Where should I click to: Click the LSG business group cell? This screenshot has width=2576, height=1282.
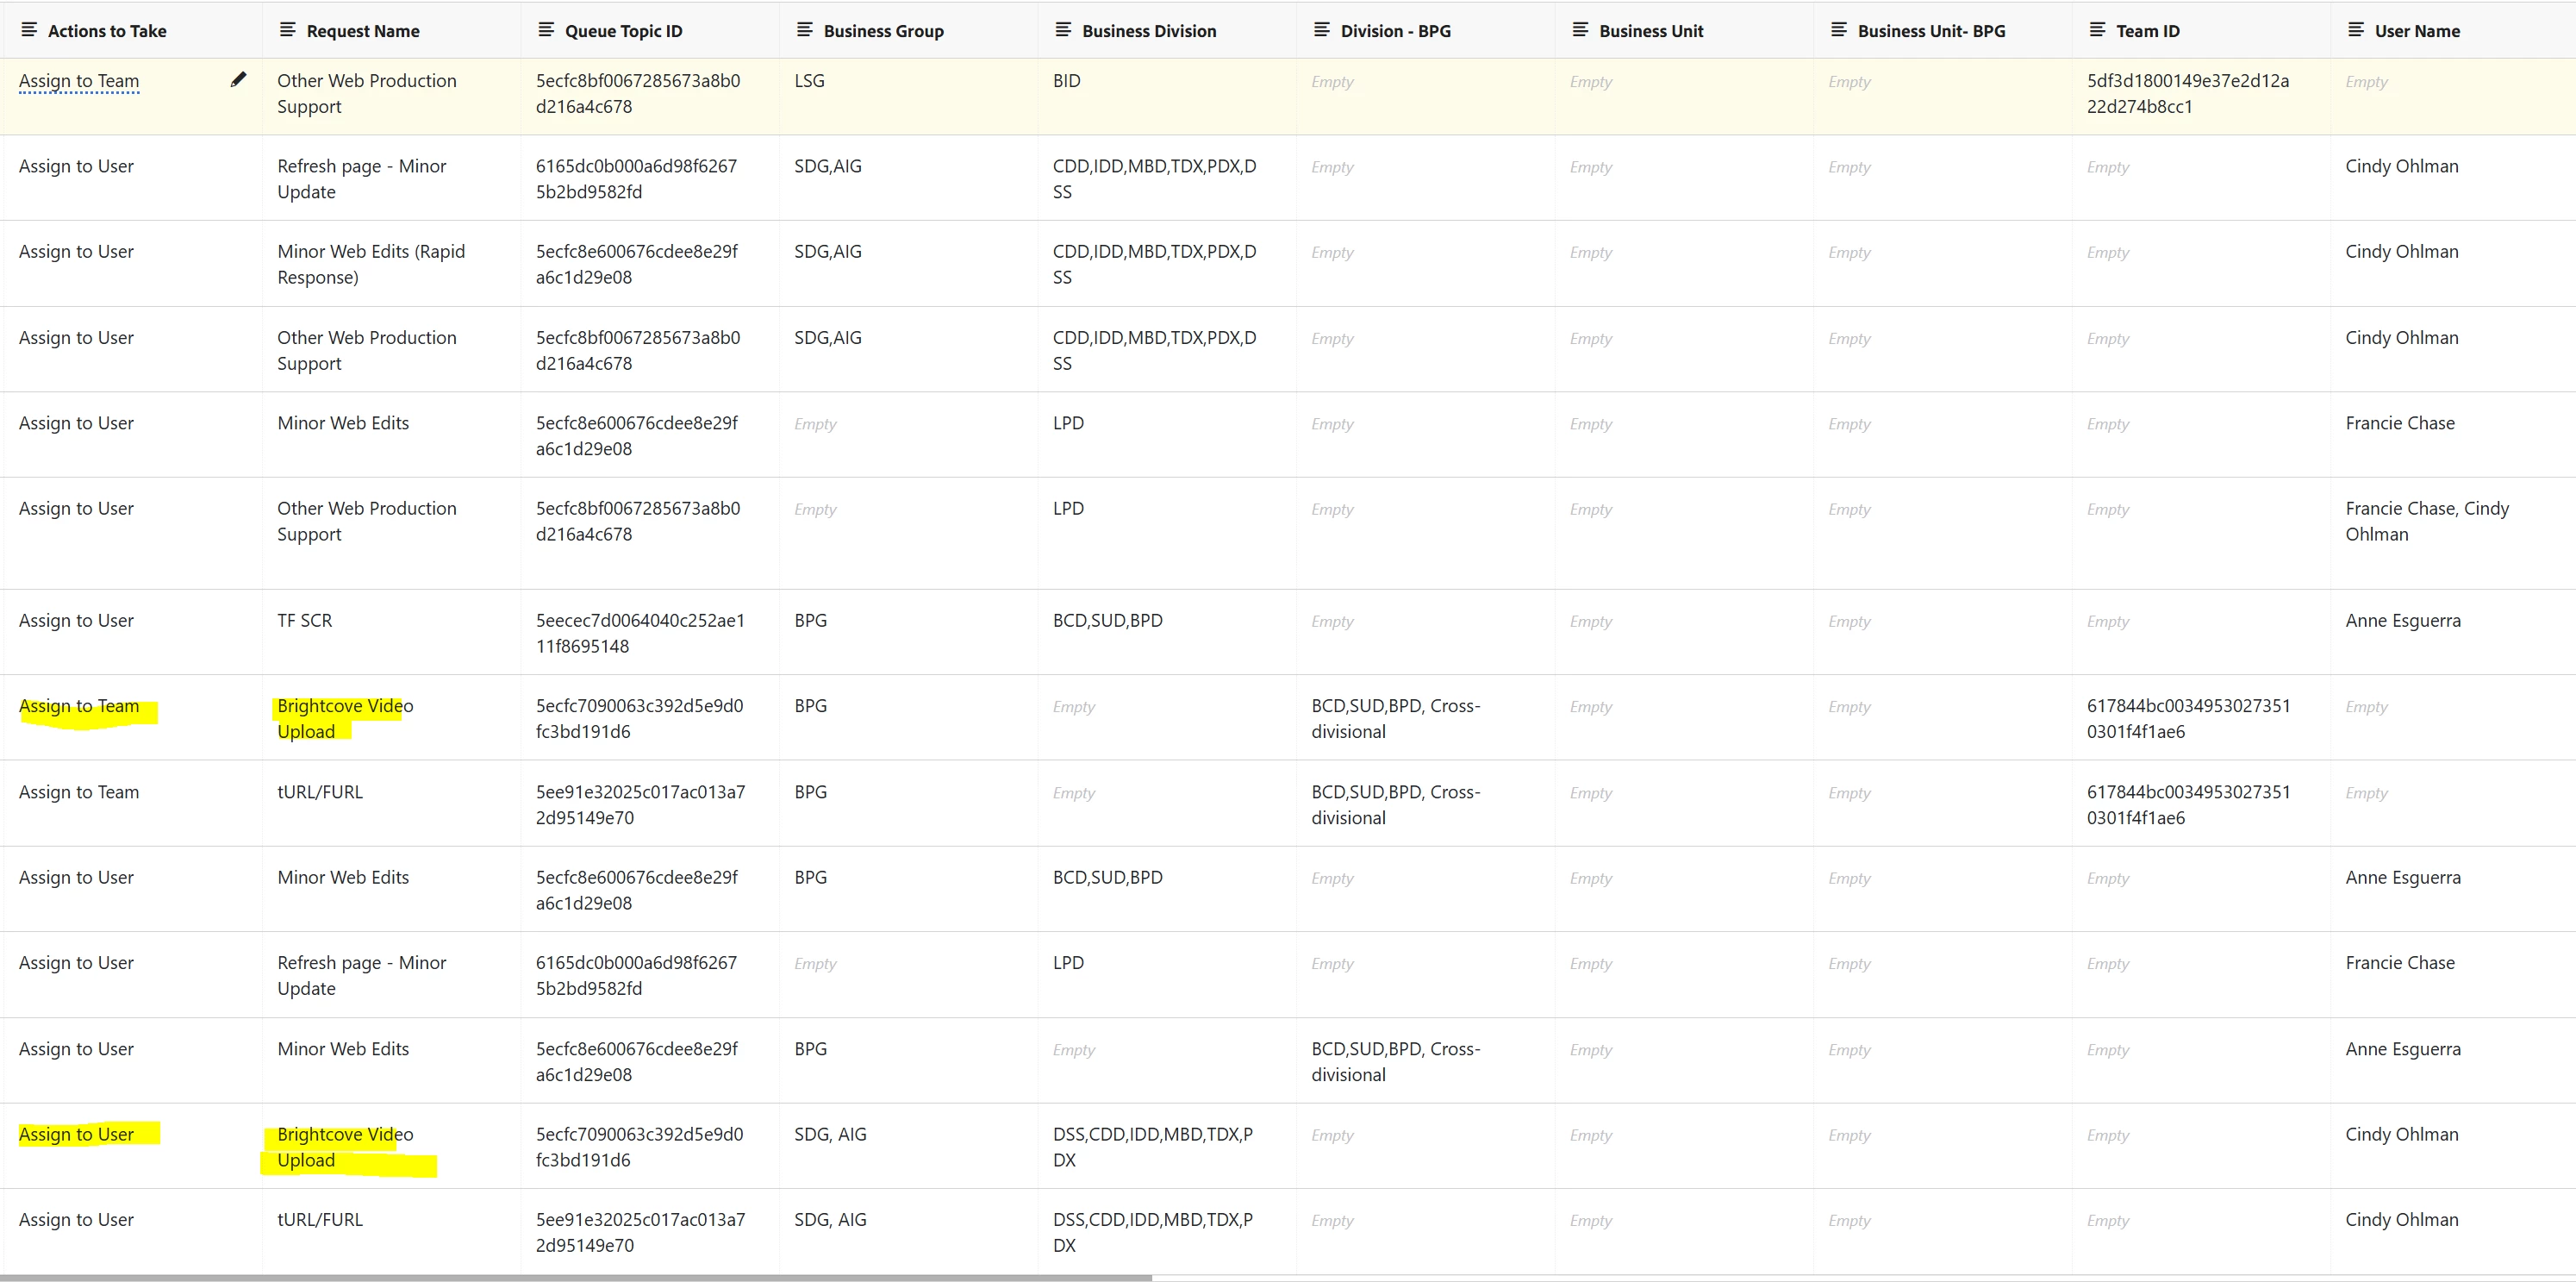809,81
